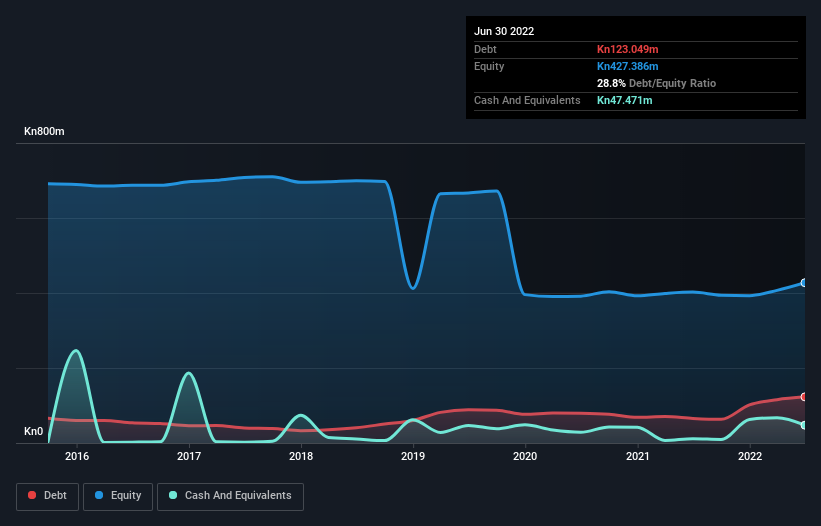The height and width of the screenshot is (526, 821).
Task: Click the blue Equity legend dot
Action: click(99, 495)
